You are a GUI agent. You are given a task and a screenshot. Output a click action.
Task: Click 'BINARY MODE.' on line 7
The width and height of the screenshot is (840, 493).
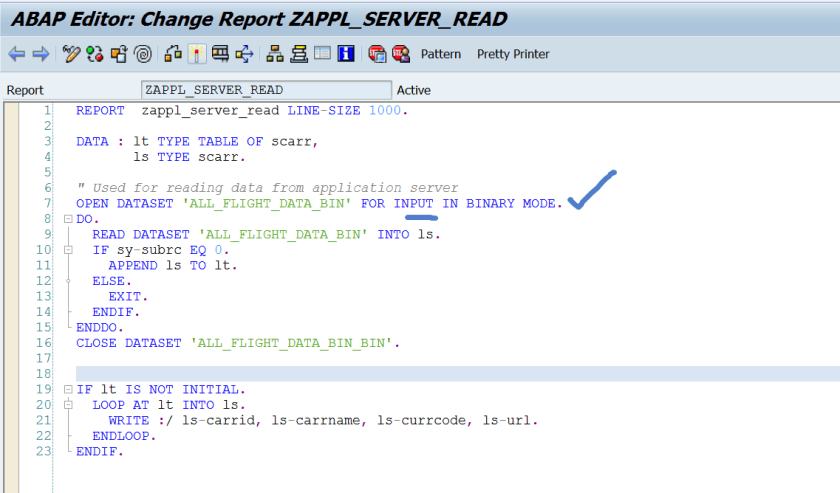pos(514,204)
